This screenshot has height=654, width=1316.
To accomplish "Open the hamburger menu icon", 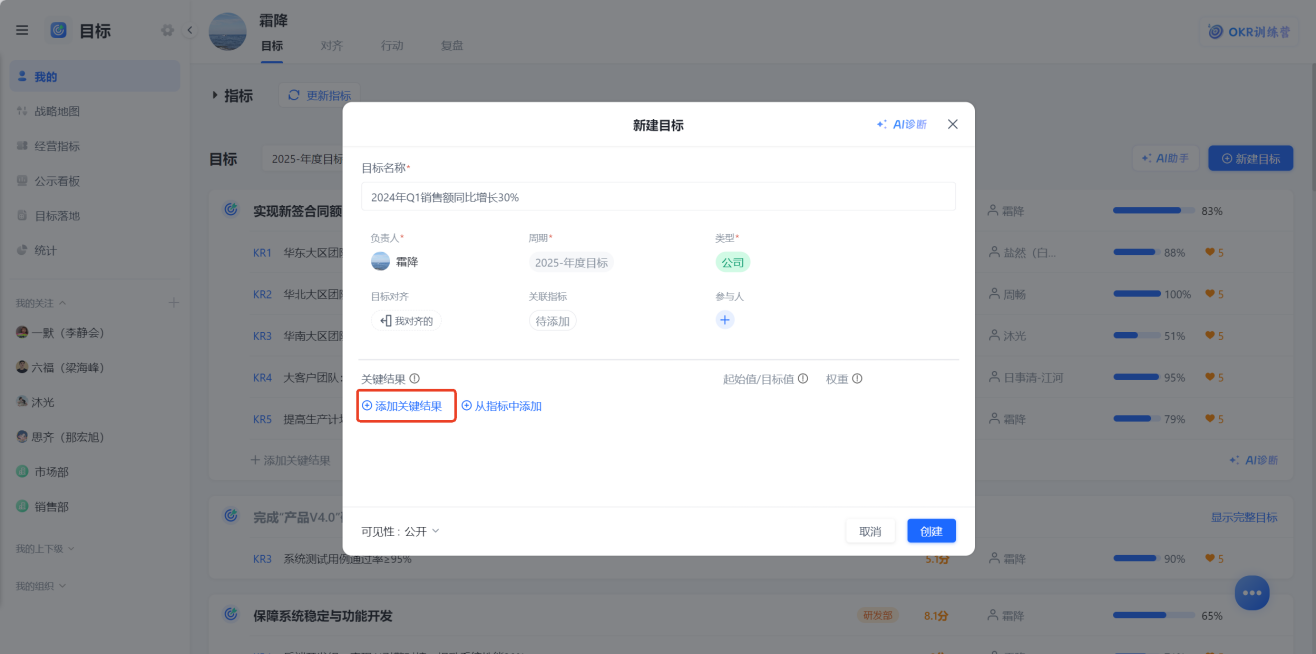I will coord(22,30).
